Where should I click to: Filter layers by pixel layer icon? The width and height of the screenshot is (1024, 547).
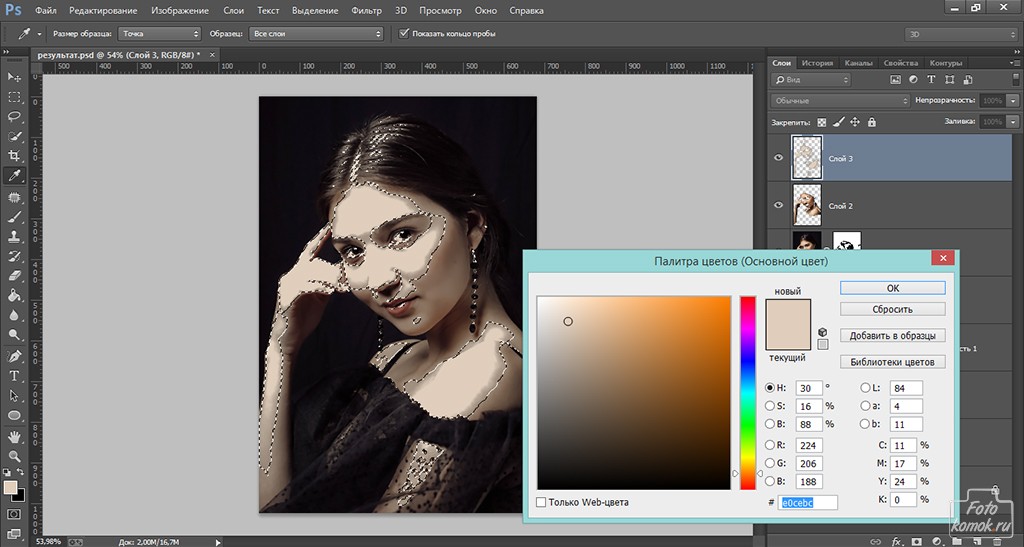(x=895, y=80)
